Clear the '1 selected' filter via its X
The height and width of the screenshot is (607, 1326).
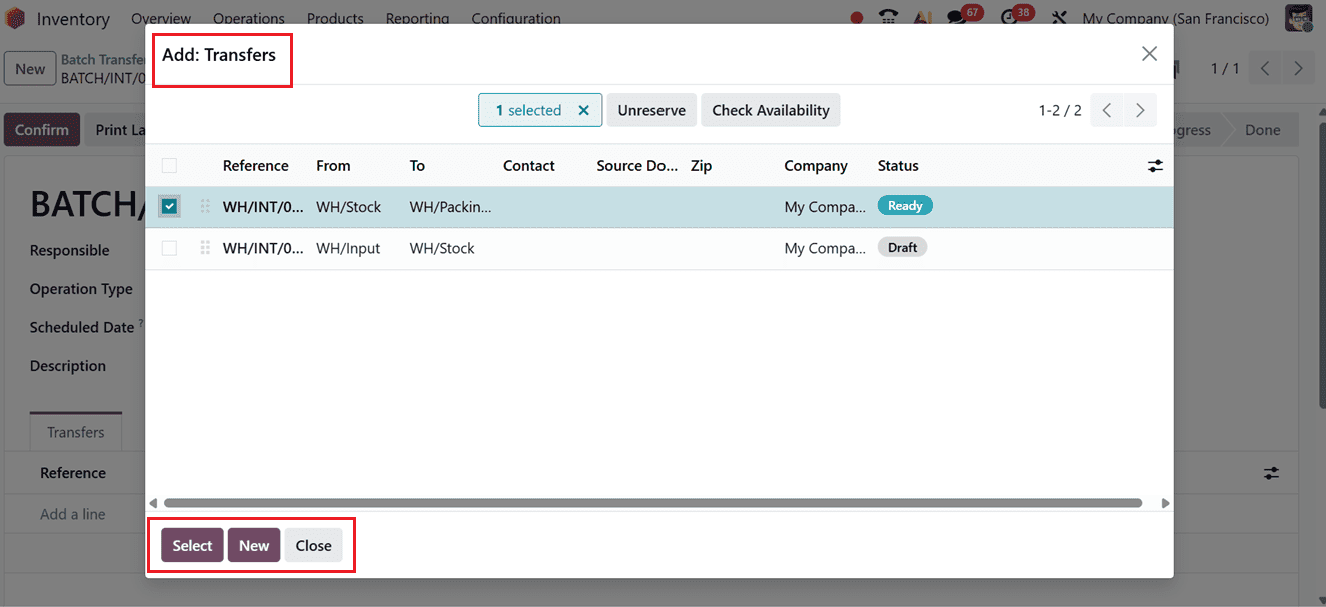pos(584,110)
